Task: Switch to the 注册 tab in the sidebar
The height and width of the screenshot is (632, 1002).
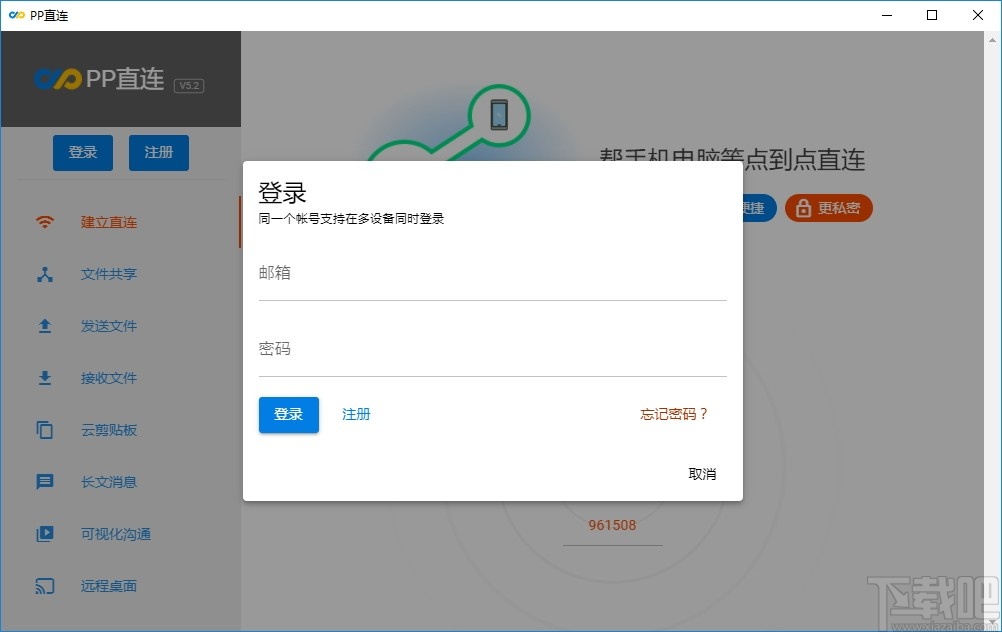Action: tap(158, 152)
